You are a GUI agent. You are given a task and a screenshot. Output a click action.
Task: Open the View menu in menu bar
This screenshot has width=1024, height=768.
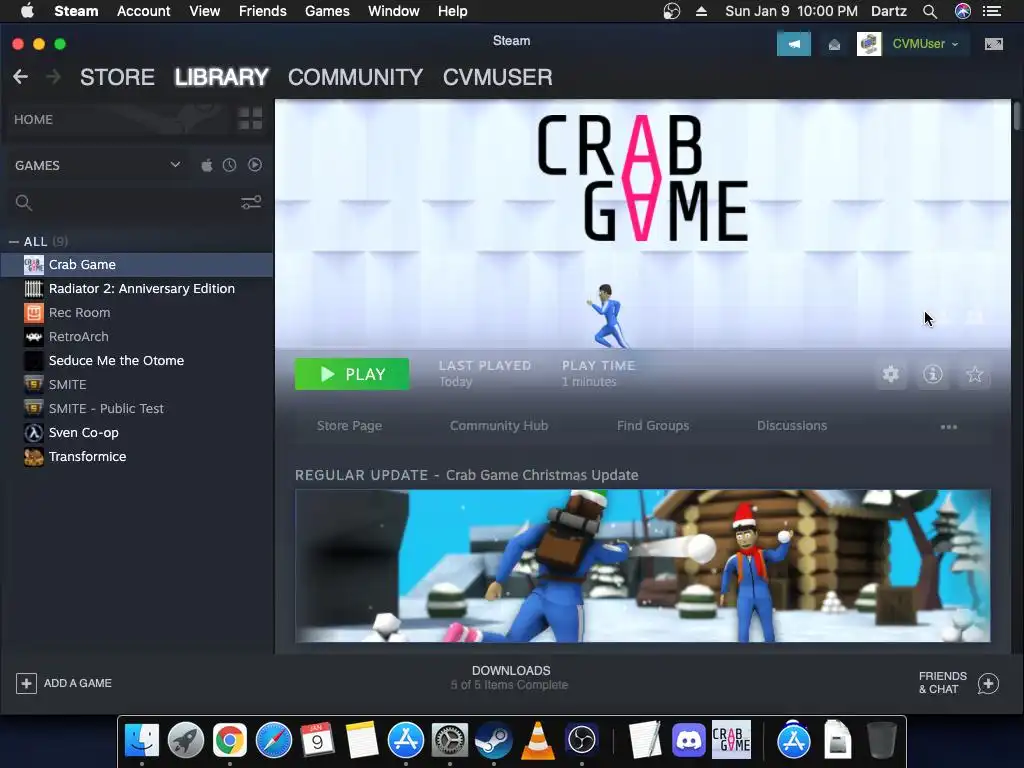204,11
